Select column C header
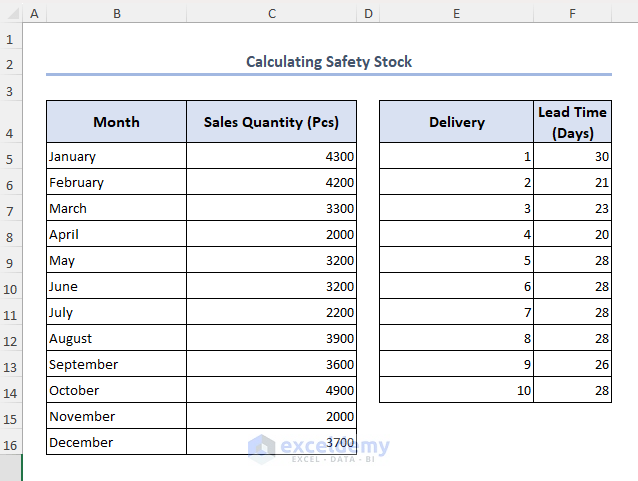 coord(271,13)
